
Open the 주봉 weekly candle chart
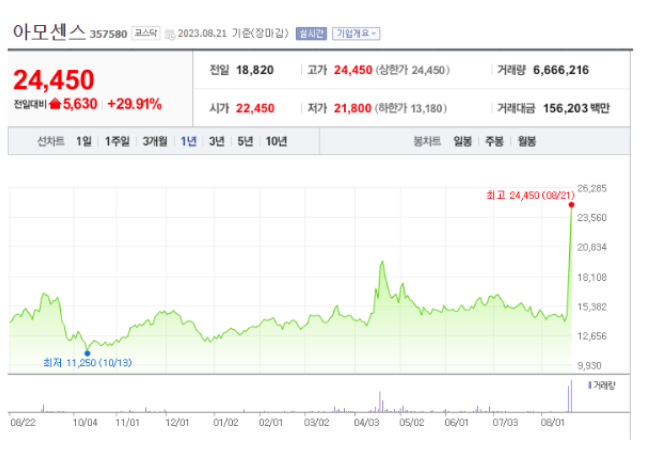494,141
